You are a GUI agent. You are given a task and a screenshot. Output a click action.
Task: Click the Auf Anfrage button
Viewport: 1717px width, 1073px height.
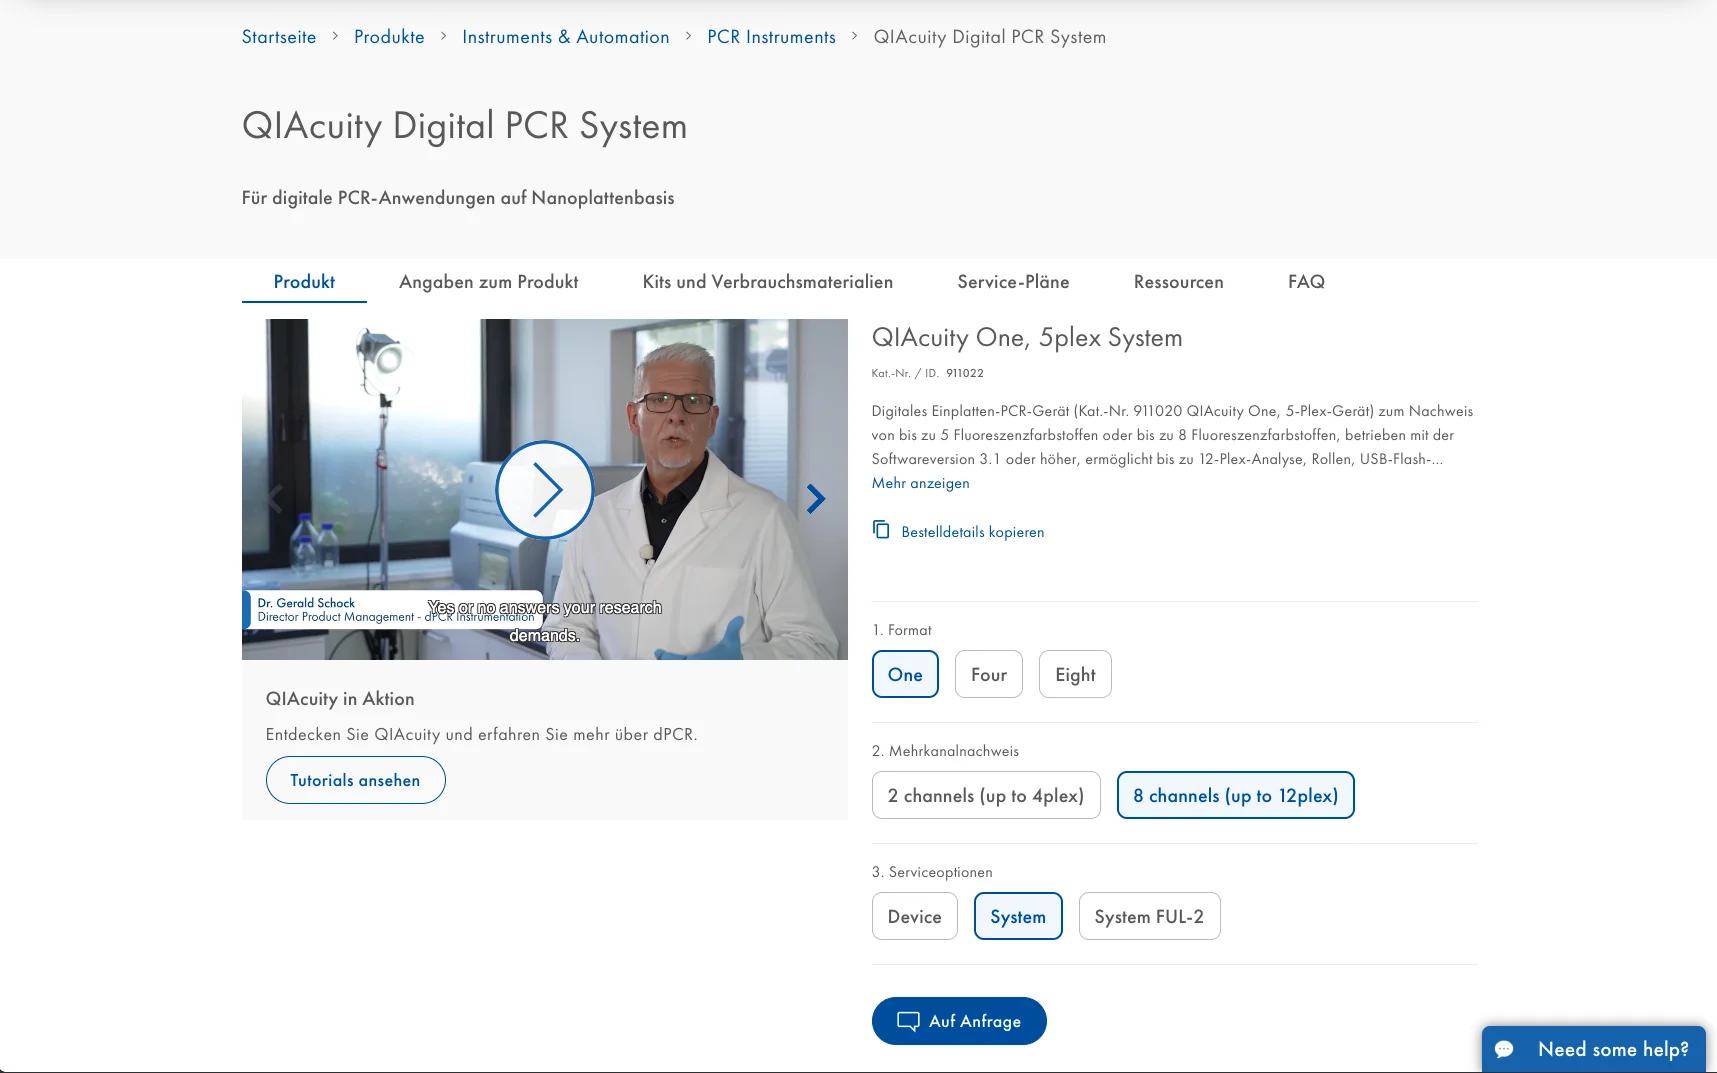[959, 1021]
